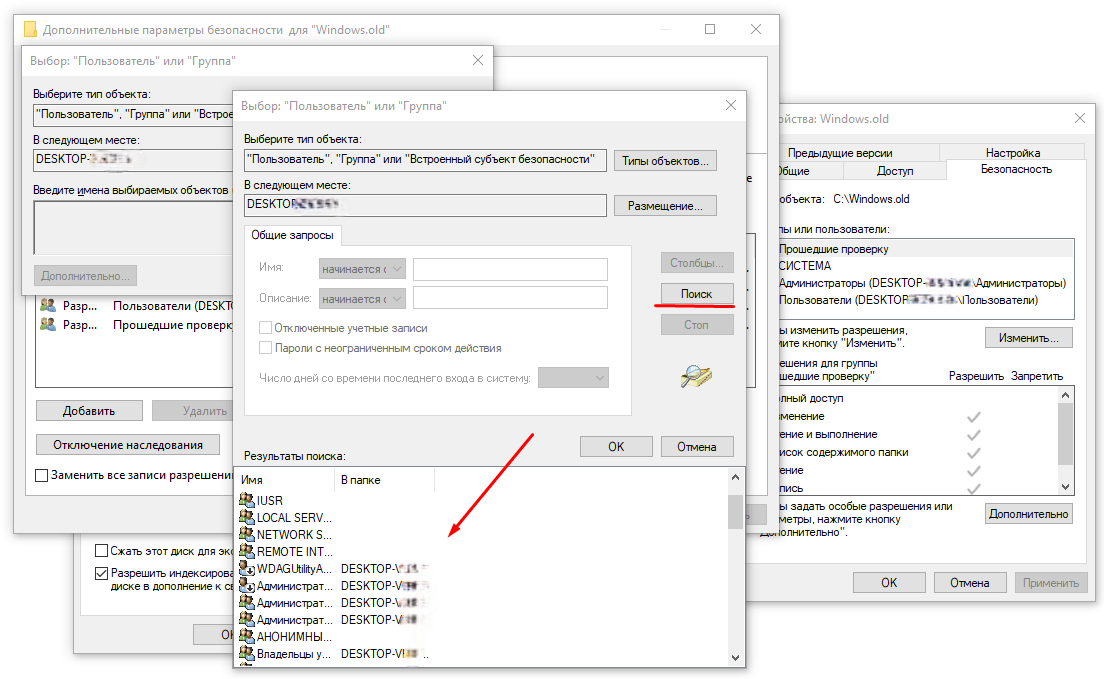The height and width of the screenshot is (679, 1104).
Task: Click the yellow folder icon in title bar
Action: [x=30, y=30]
